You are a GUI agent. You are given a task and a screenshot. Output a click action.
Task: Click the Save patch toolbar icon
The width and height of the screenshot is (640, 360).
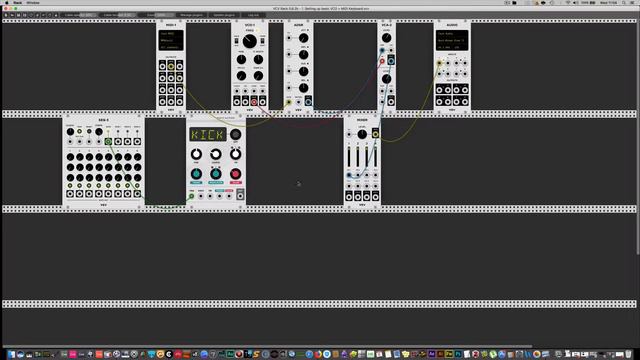tap(18, 15)
